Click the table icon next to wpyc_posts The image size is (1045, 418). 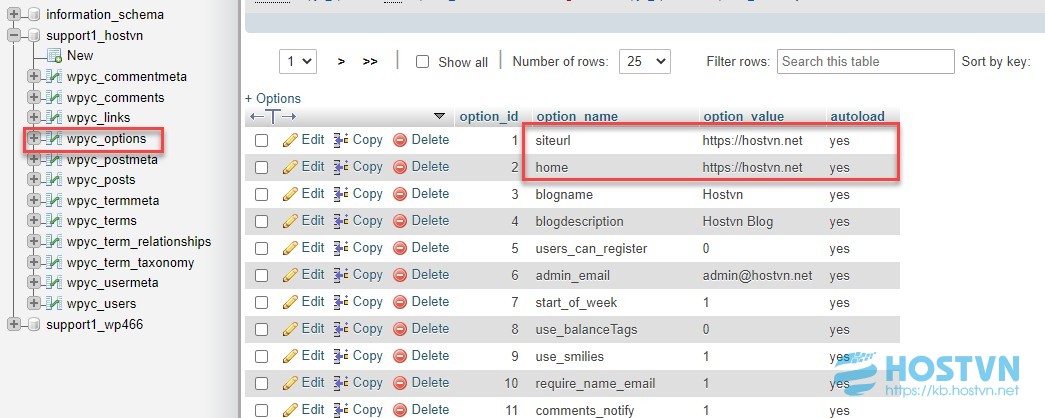54,180
